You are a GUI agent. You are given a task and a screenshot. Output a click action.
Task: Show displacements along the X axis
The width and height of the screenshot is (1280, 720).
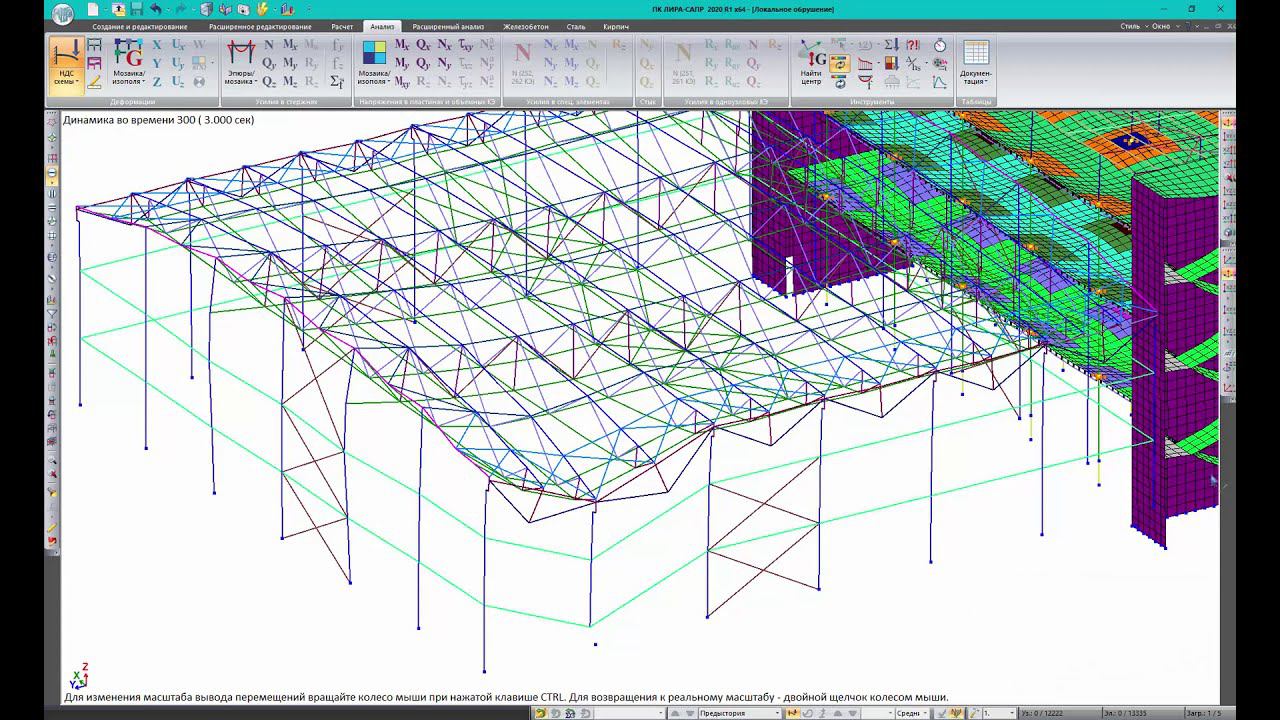click(157, 46)
